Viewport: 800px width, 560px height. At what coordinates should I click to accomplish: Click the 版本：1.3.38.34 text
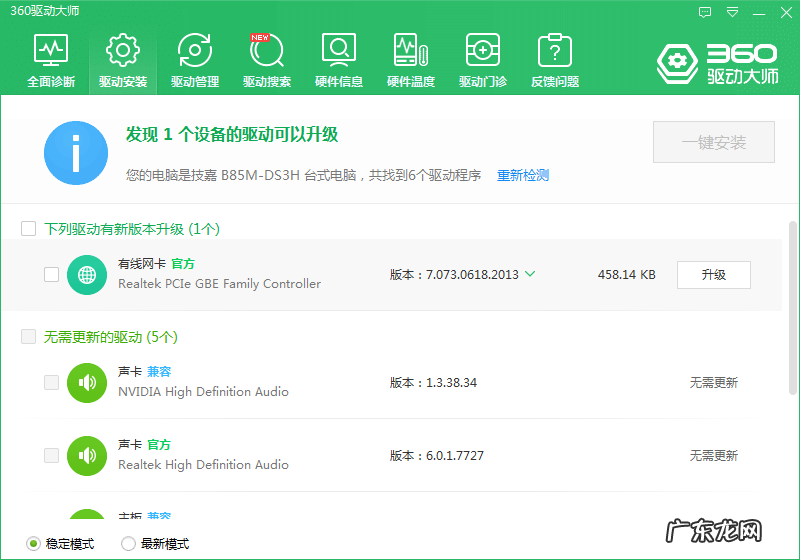click(x=433, y=383)
